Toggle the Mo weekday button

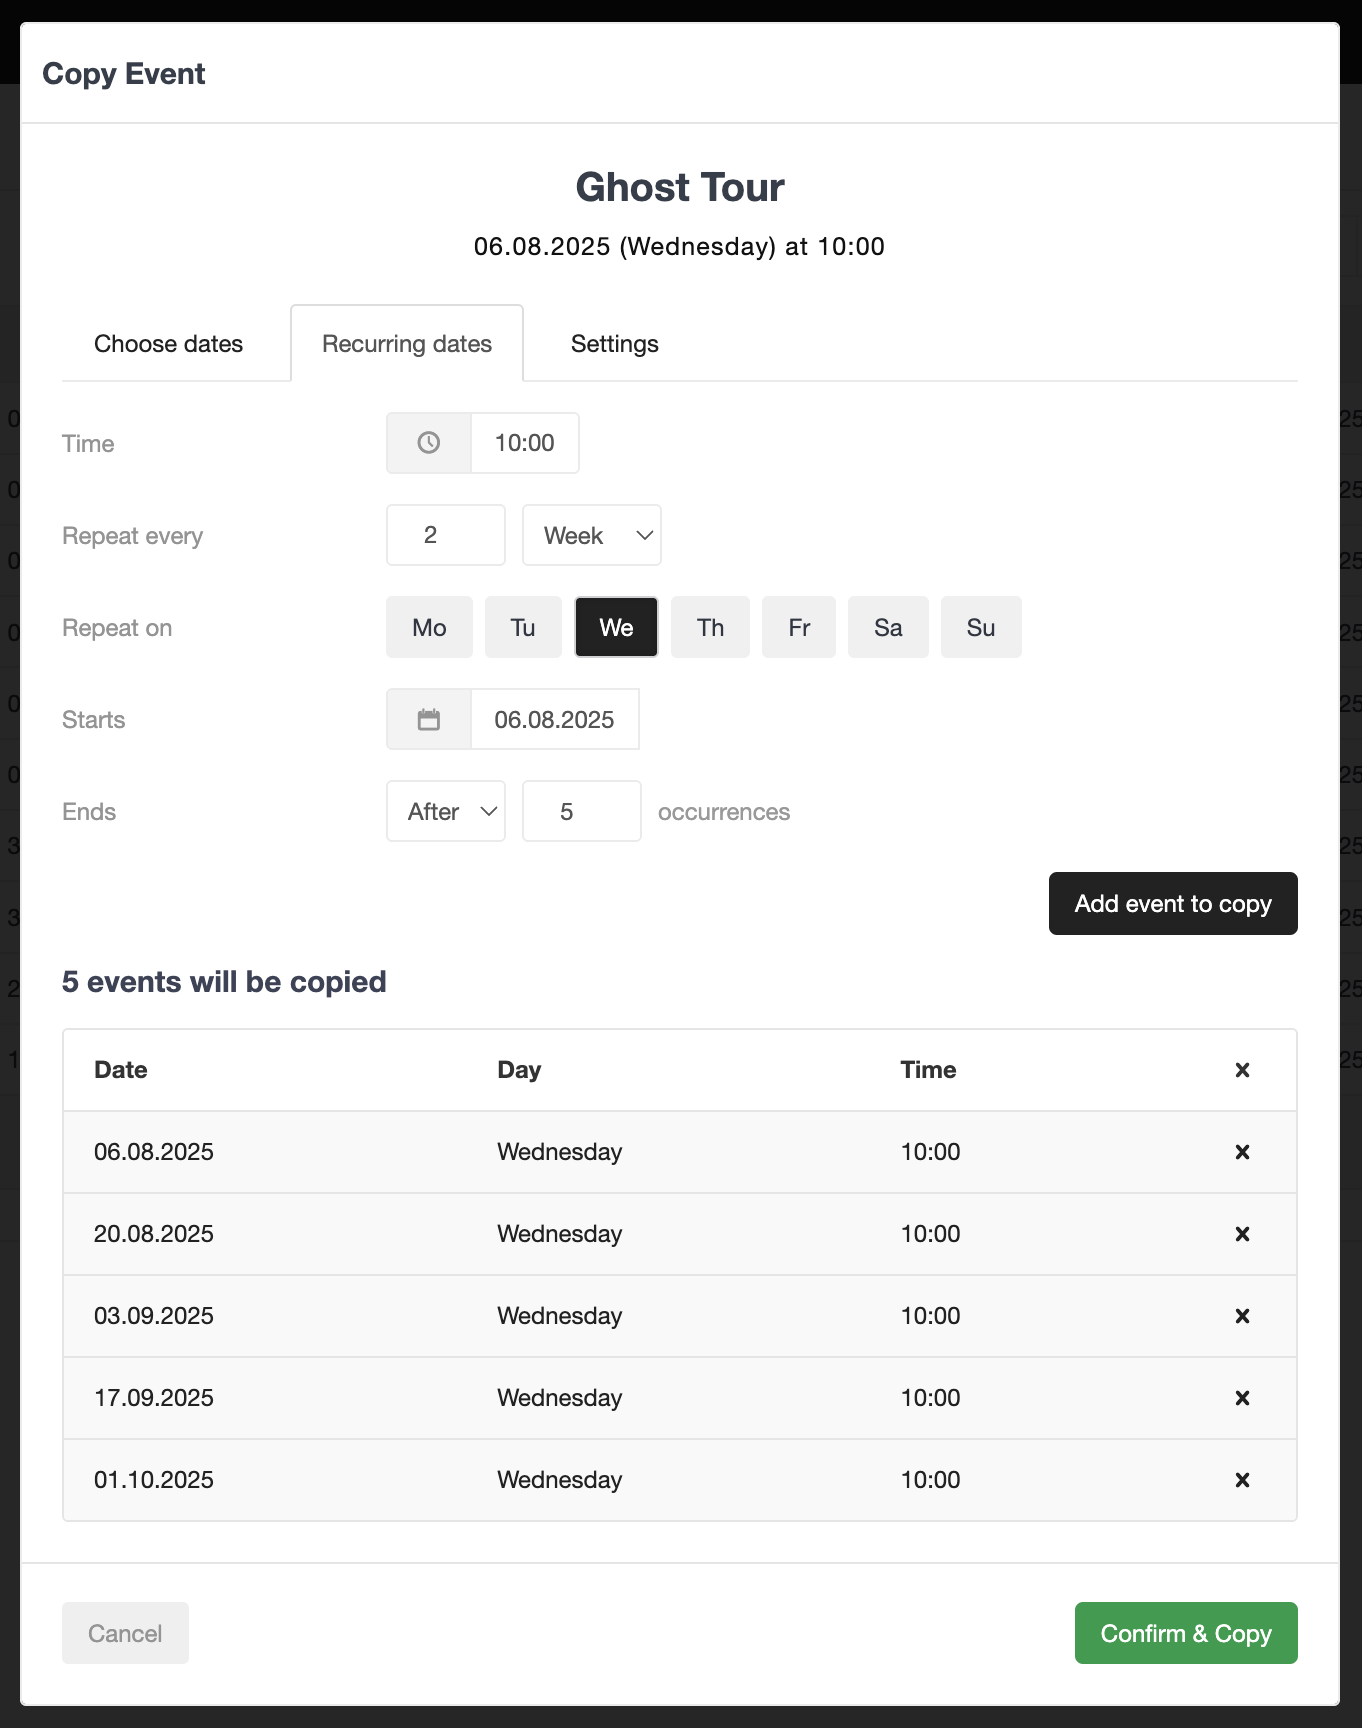pos(429,627)
